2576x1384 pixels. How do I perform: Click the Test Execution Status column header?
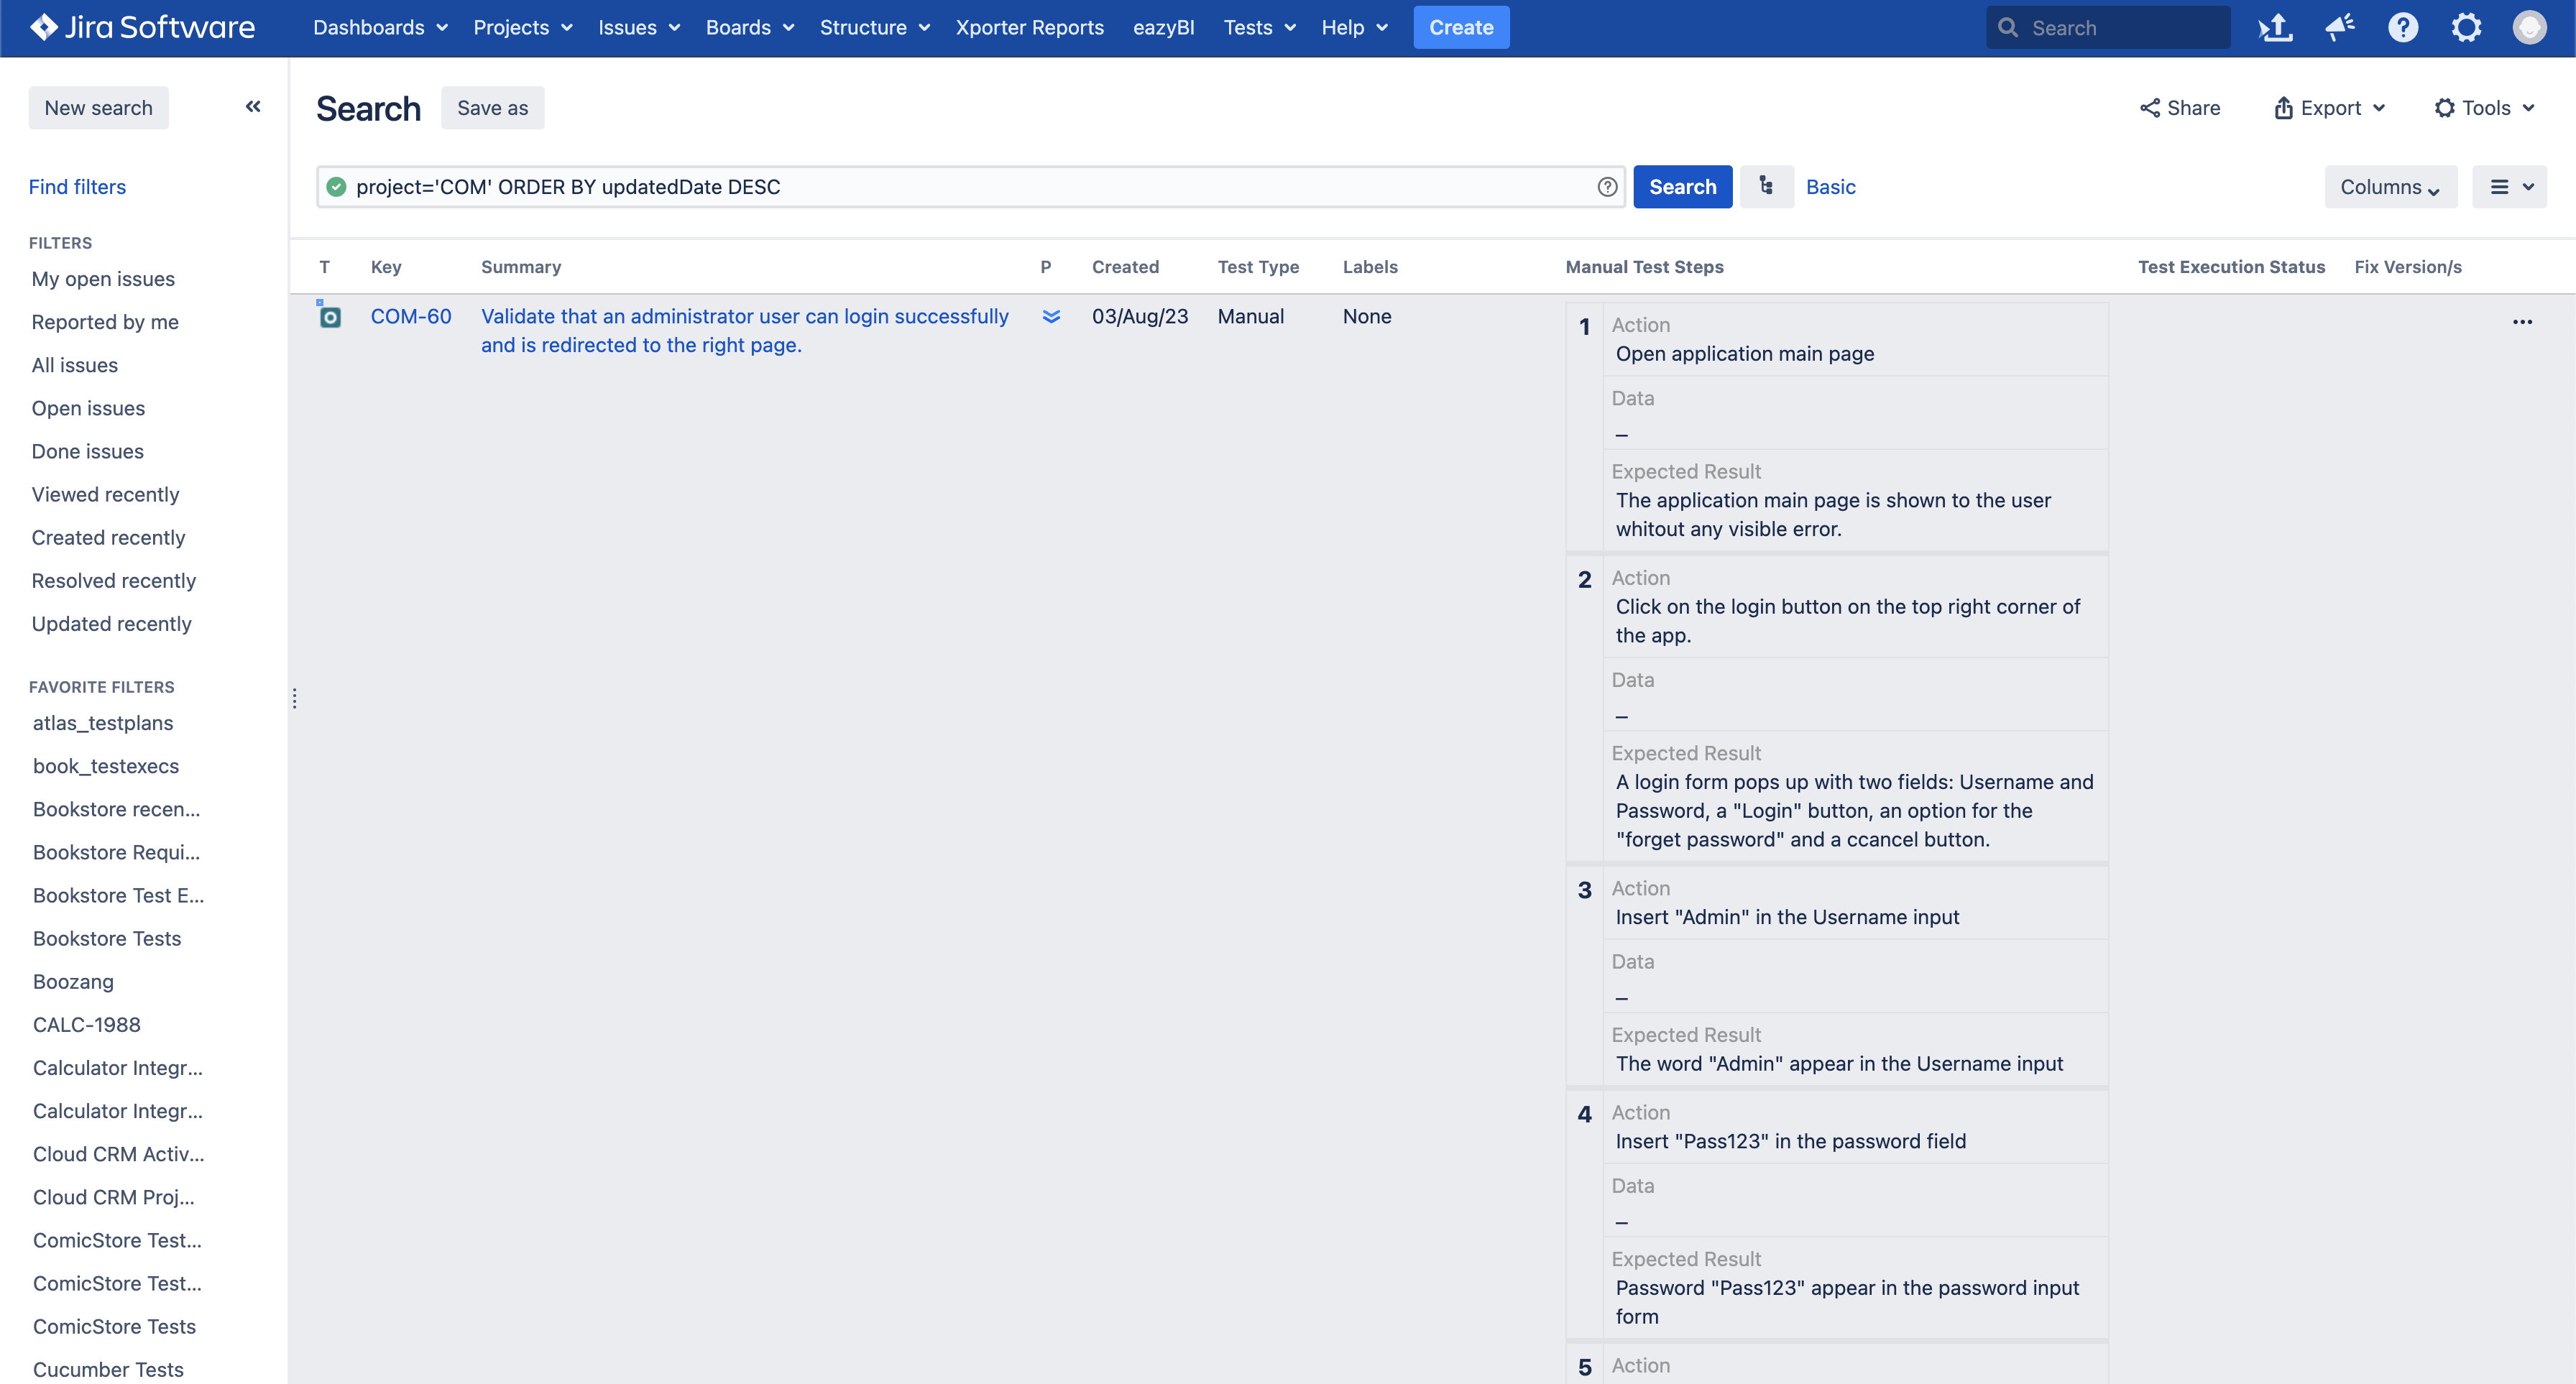click(2231, 267)
